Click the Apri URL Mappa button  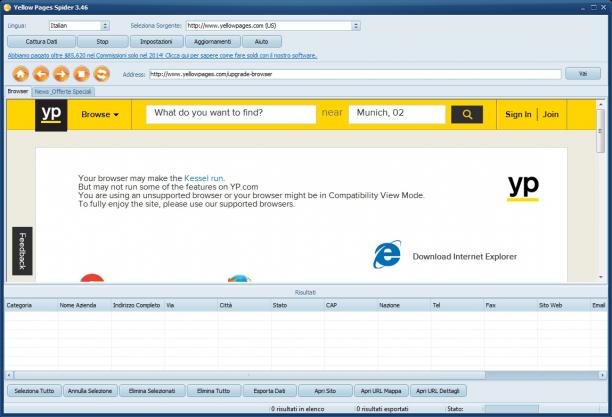pyautogui.click(x=381, y=391)
